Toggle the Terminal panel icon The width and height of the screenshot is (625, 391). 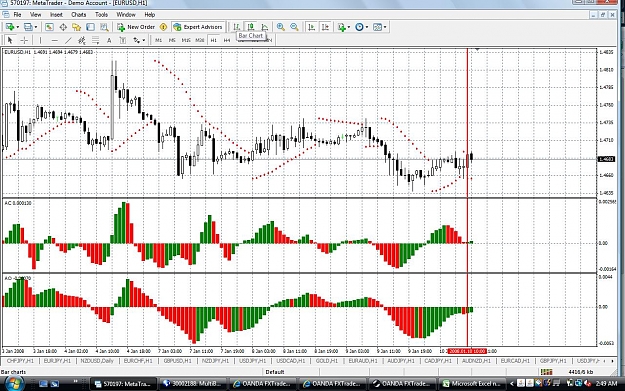coord(90,27)
